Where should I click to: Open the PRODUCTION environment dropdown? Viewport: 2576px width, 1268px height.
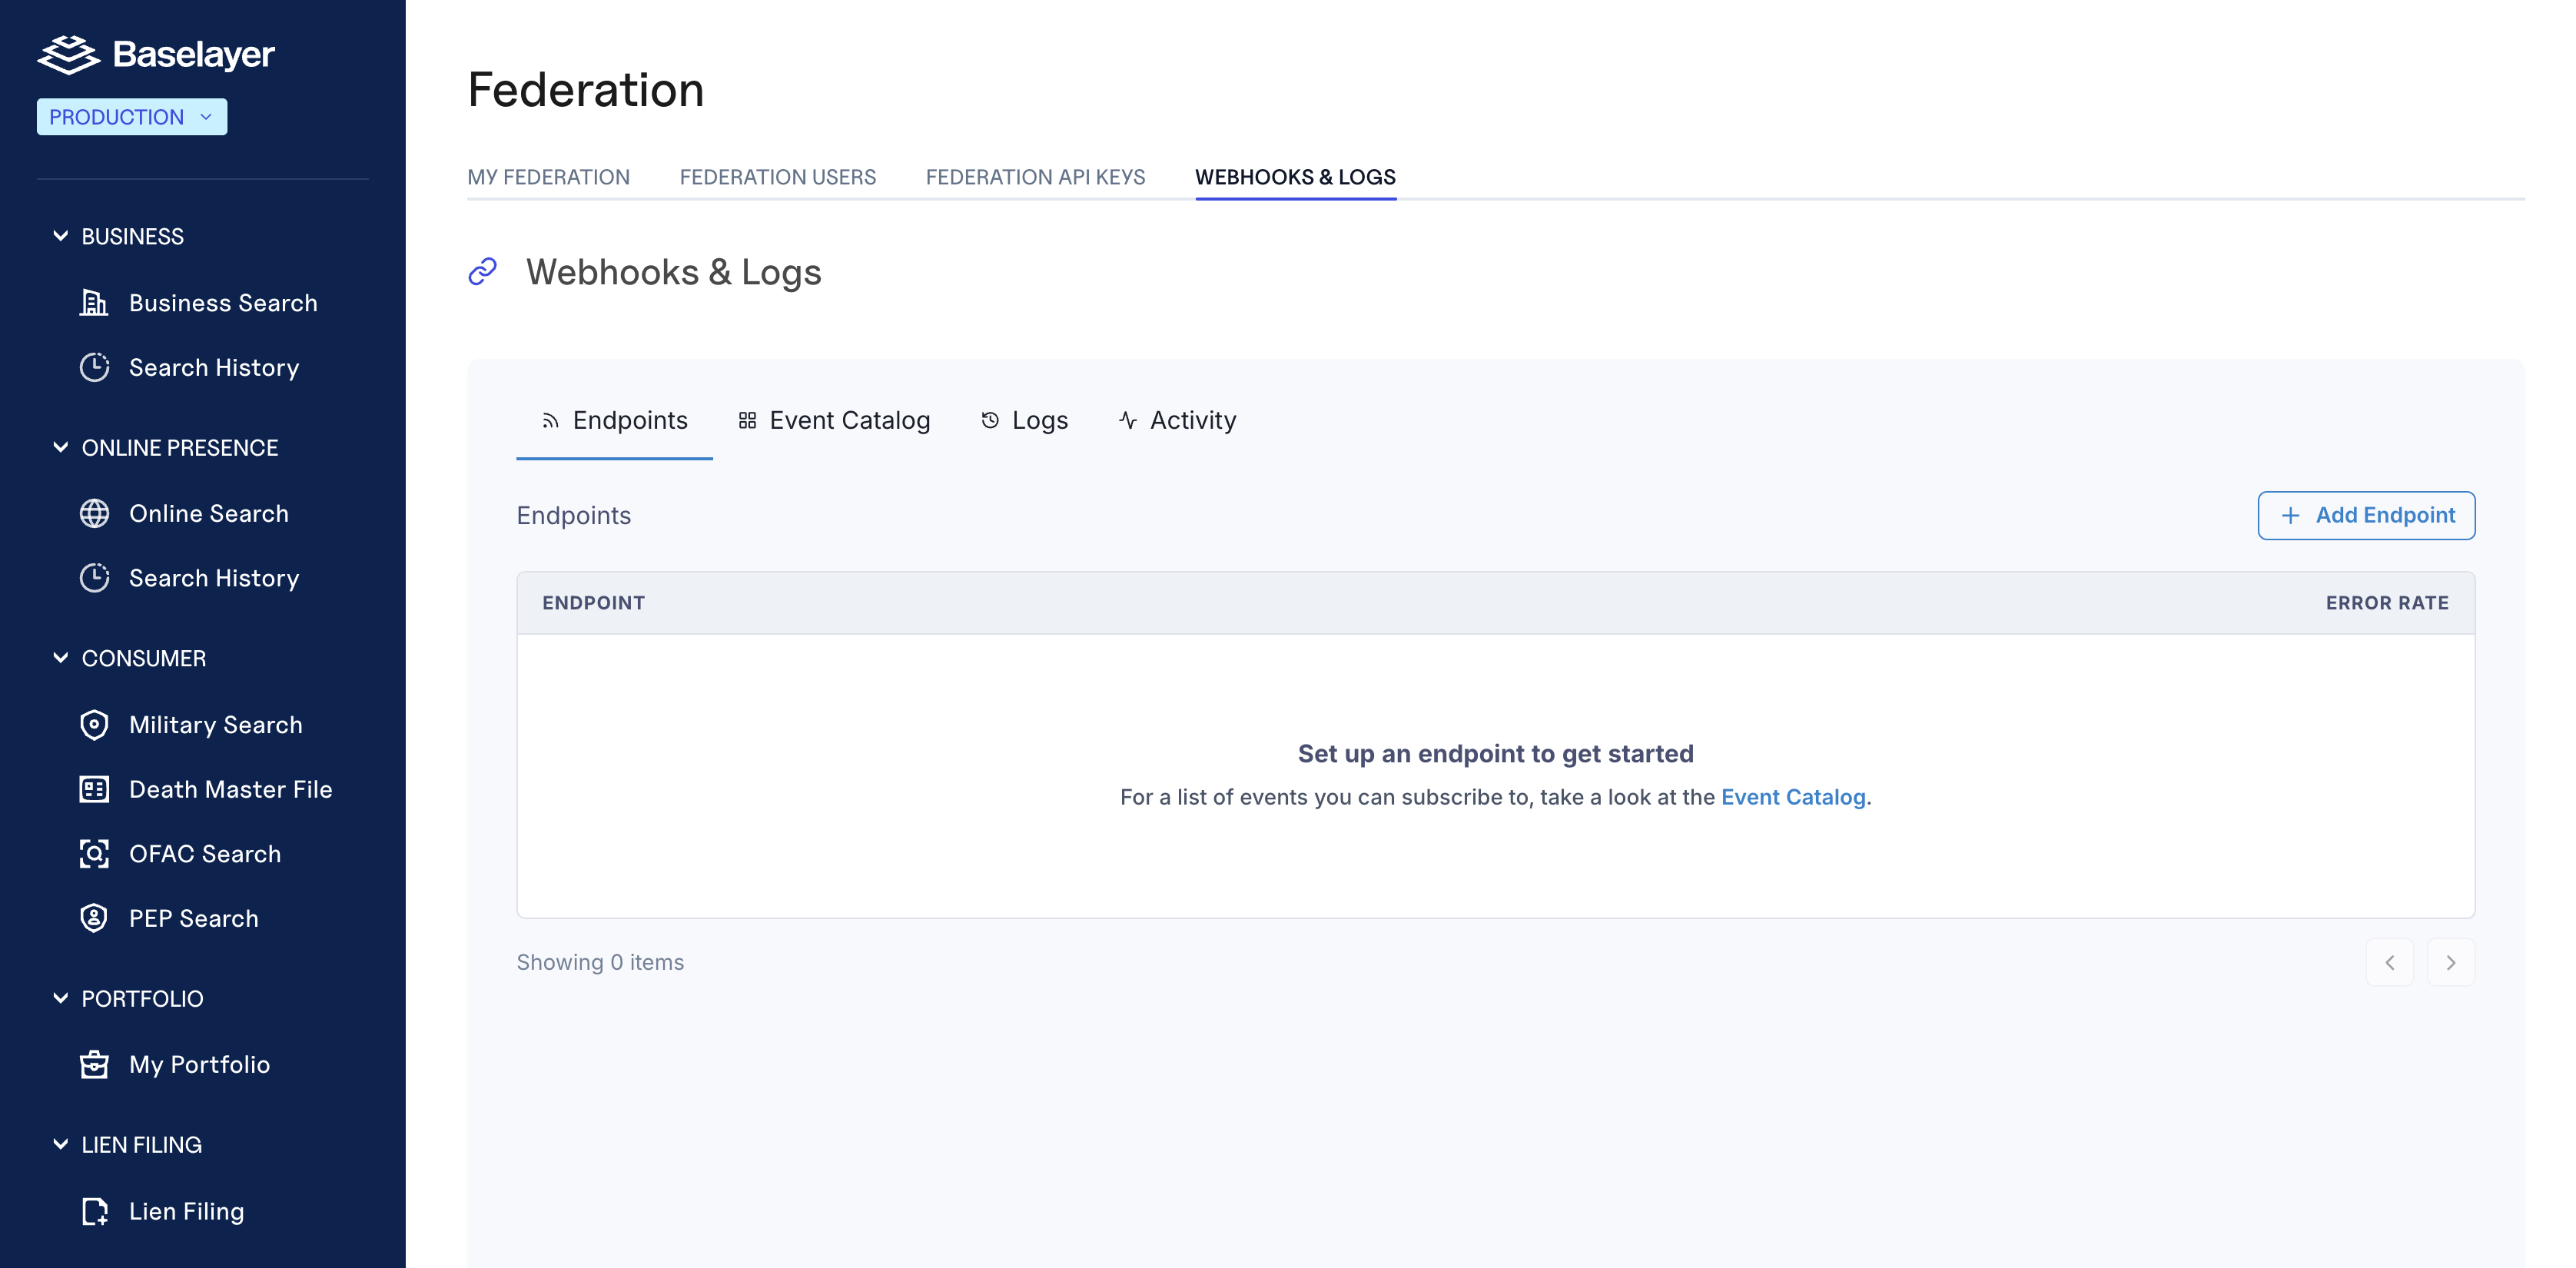point(132,117)
